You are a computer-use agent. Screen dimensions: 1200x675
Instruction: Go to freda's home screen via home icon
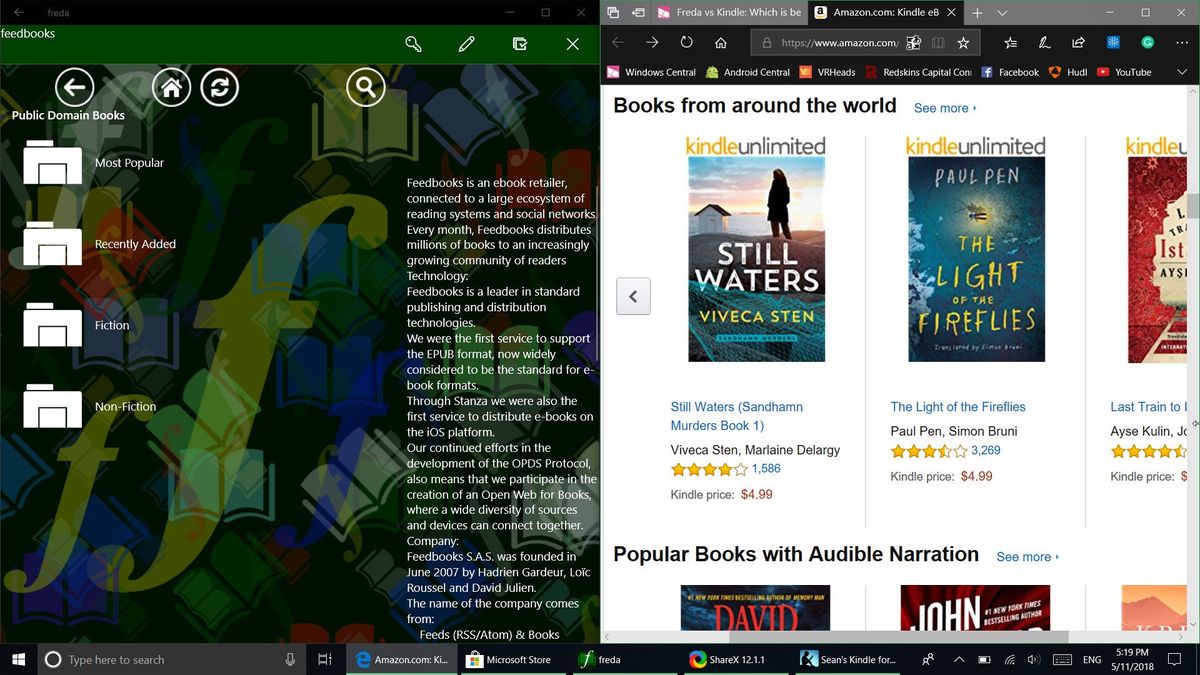170,88
